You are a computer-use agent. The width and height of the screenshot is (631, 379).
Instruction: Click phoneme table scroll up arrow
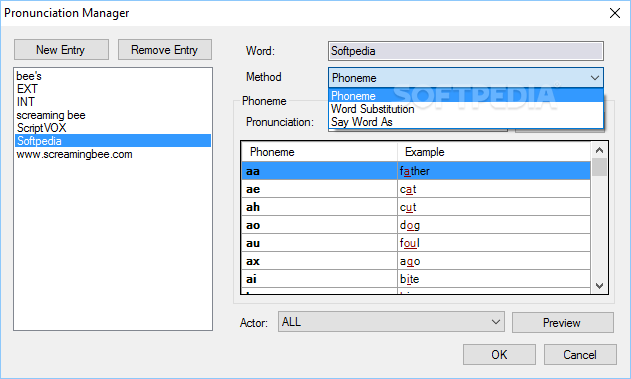[x=599, y=150]
